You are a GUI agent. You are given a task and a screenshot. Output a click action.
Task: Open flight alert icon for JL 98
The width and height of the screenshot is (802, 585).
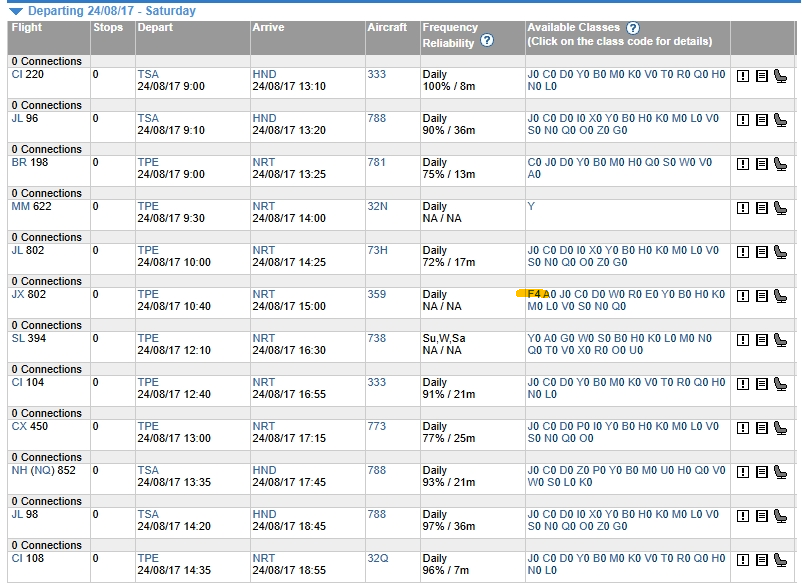click(743, 516)
